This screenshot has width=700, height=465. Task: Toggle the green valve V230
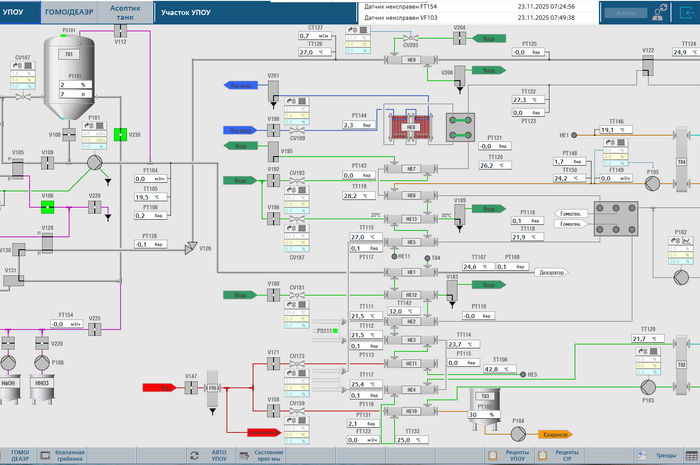click(x=121, y=135)
